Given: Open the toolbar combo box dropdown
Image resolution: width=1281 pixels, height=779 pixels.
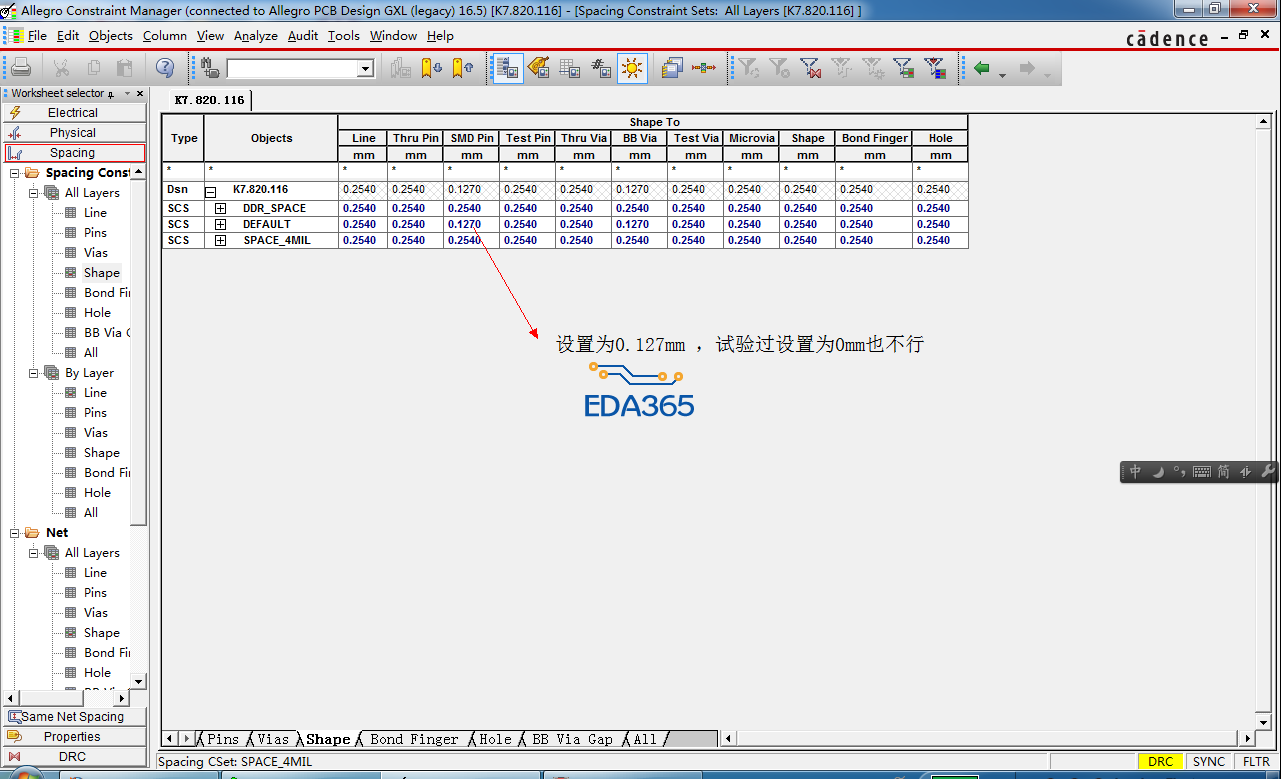Looking at the screenshot, I should coord(366,68).
